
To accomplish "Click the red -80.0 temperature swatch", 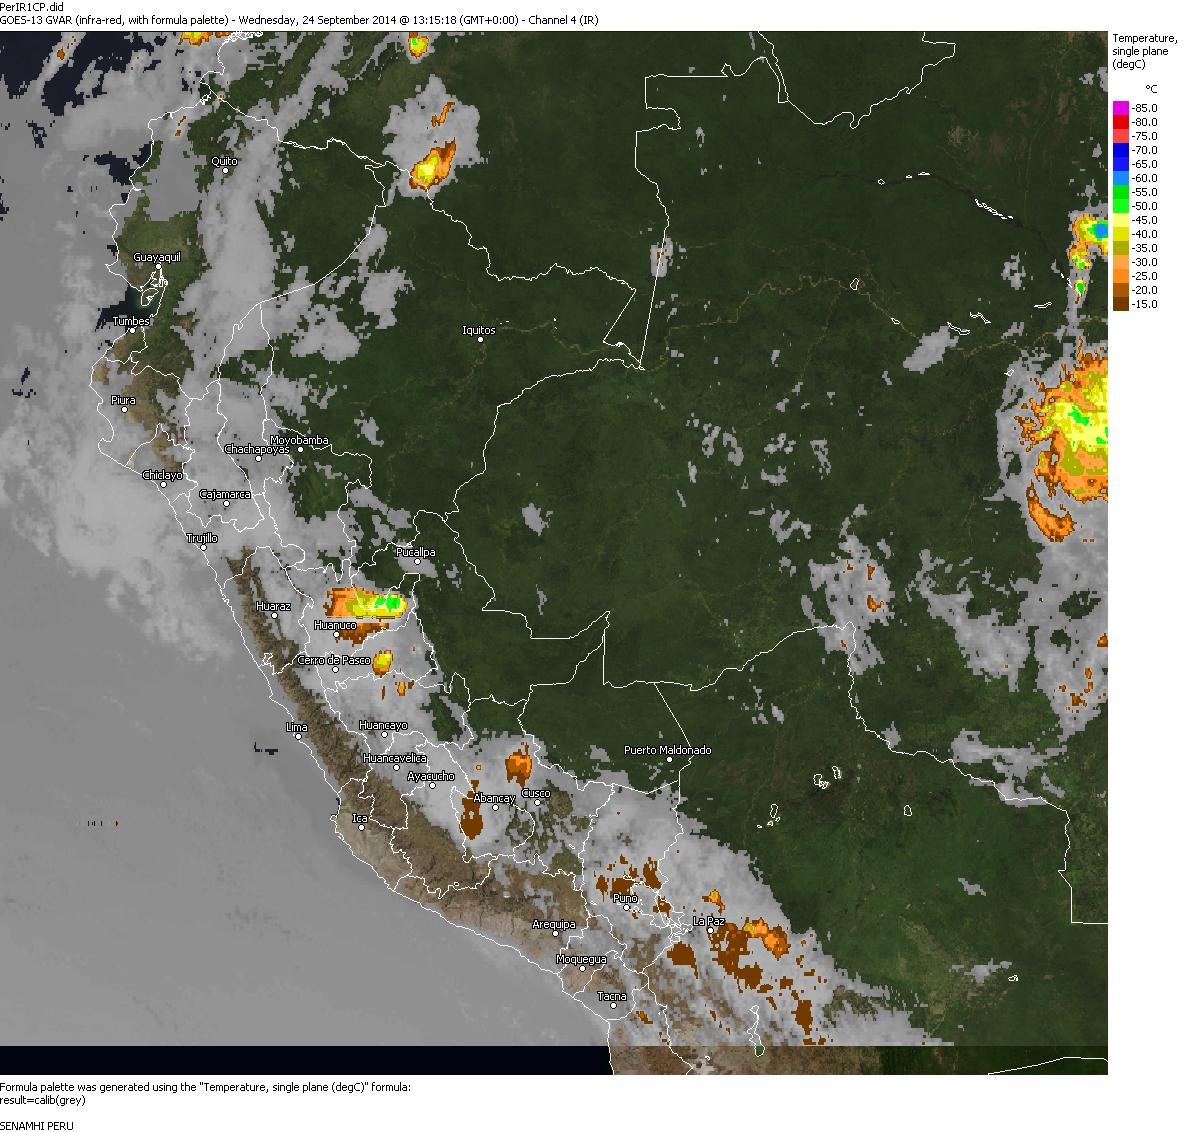I will click(1121, 122).
